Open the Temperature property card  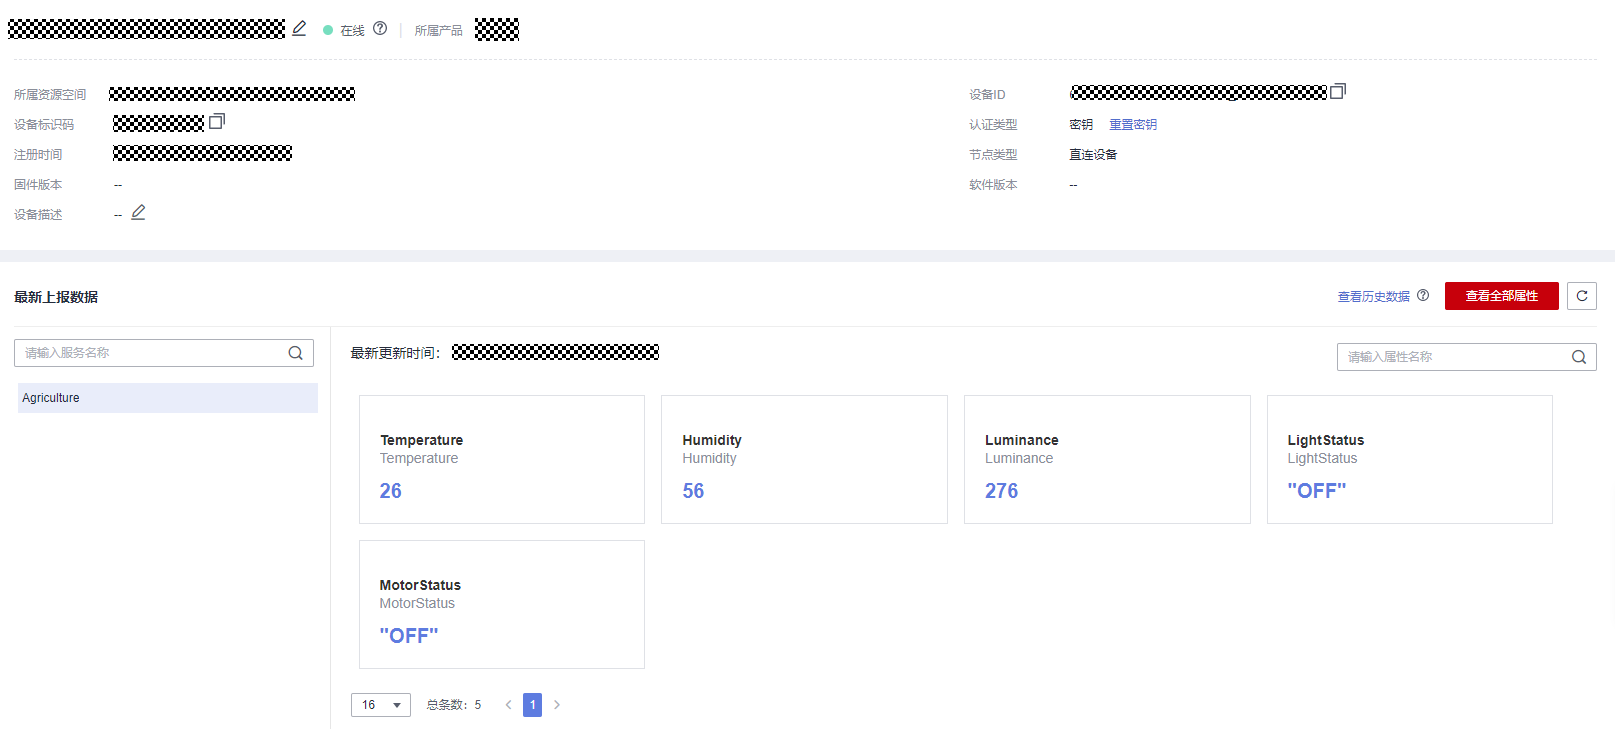point(502,459)
